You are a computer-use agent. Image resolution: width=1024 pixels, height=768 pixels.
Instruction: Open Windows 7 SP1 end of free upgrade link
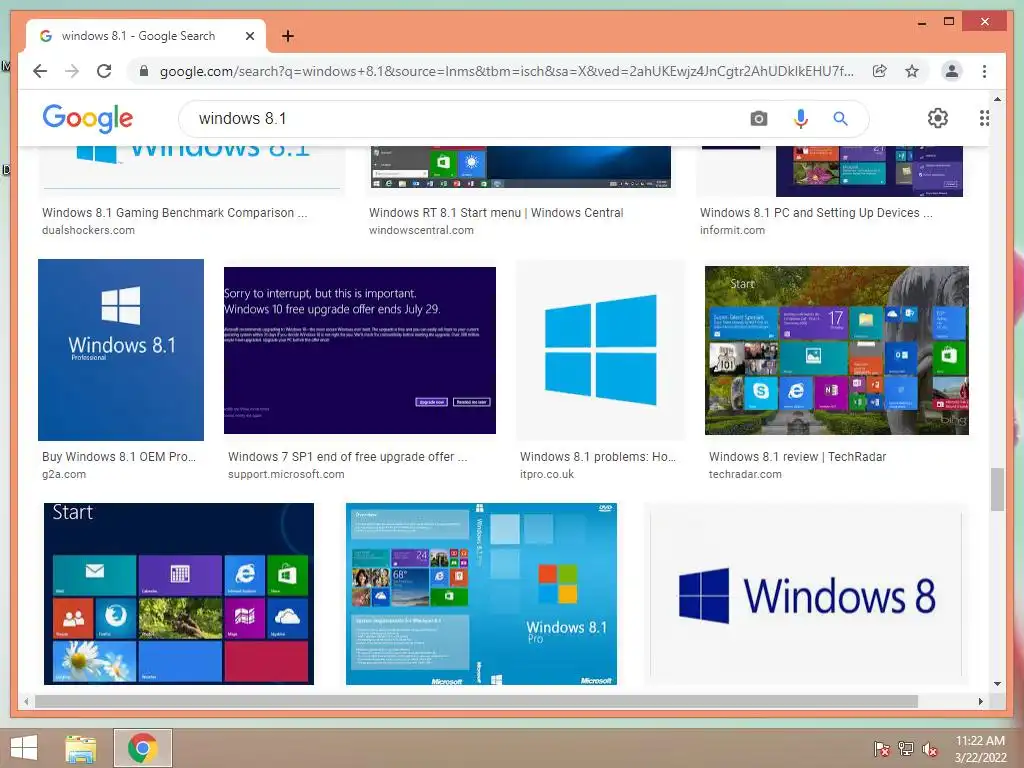[347, 457]
